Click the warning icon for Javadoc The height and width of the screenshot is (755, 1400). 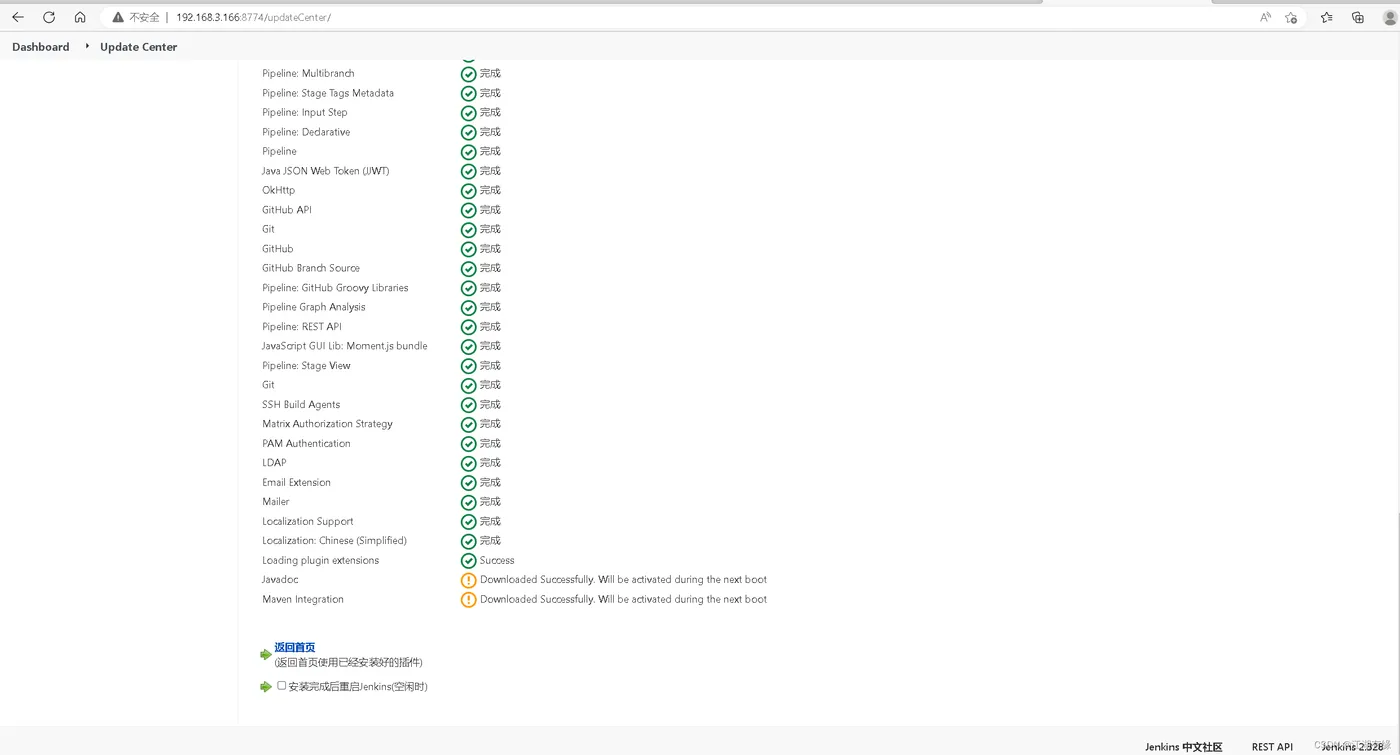pos(468,580)
